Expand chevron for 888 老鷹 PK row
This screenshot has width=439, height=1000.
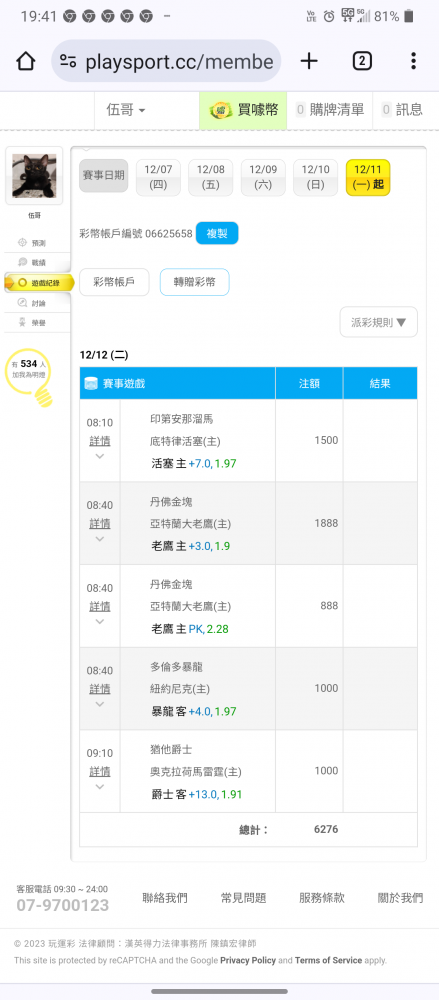[100, 621]
